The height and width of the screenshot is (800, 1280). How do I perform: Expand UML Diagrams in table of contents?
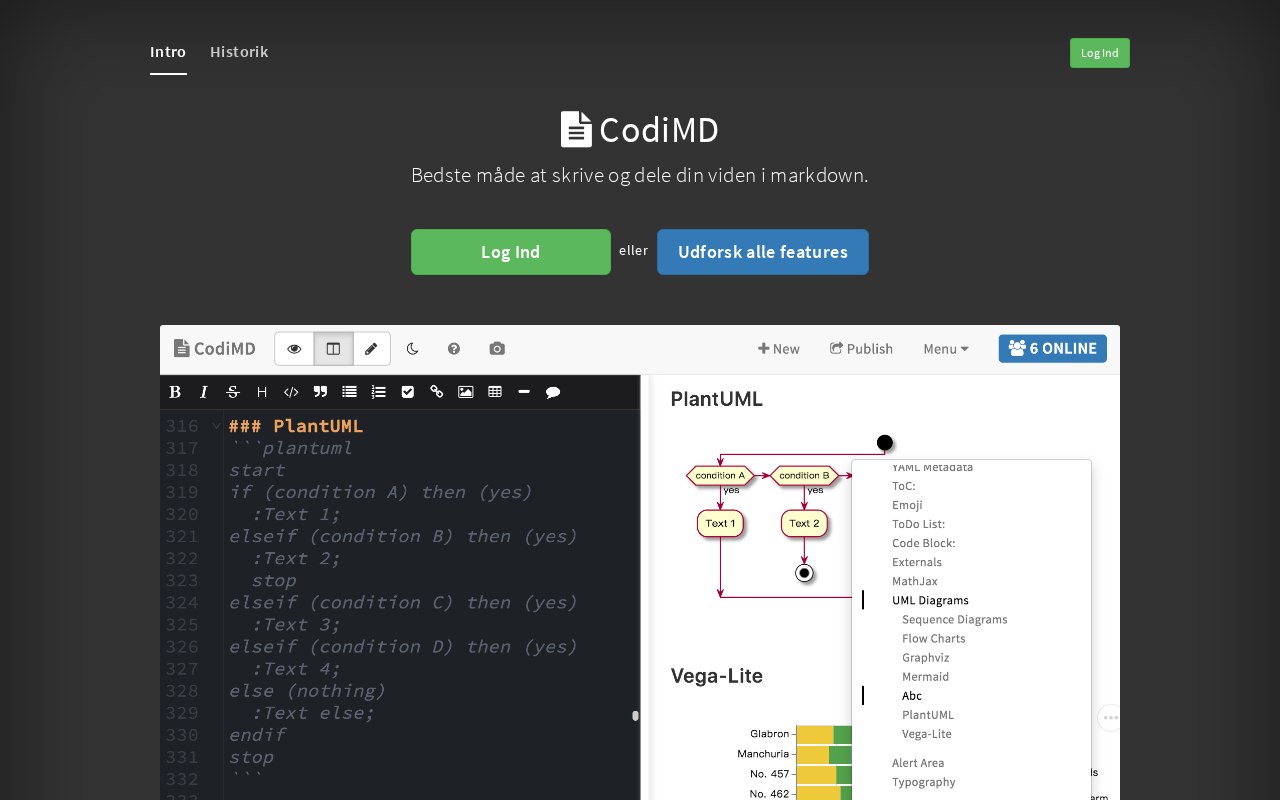click(930, 600)
